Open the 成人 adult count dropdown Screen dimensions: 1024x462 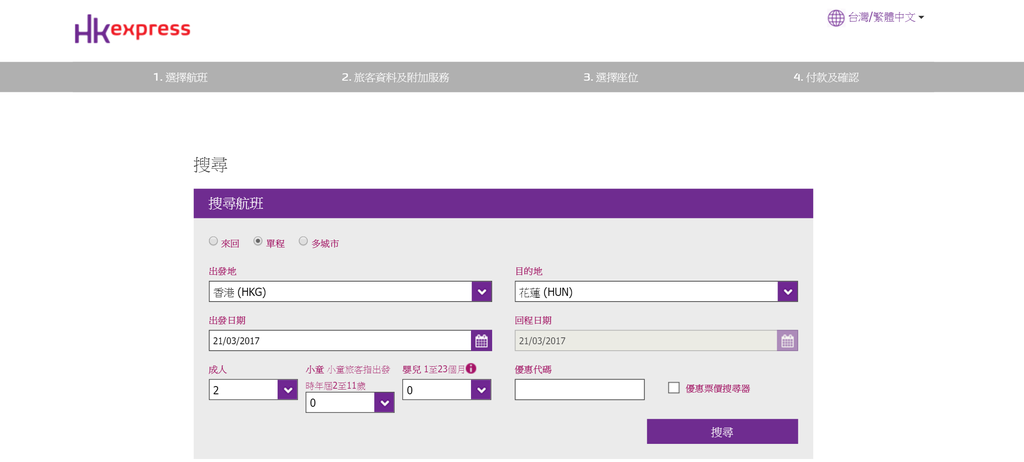coord(288,390)
